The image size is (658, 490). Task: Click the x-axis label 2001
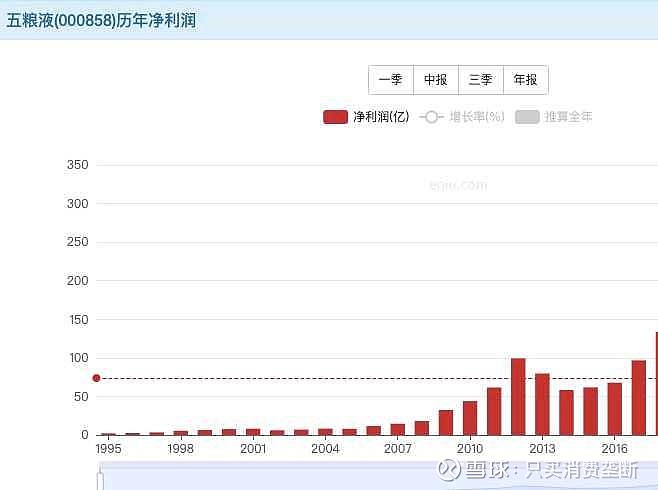(x=253, y=448)
